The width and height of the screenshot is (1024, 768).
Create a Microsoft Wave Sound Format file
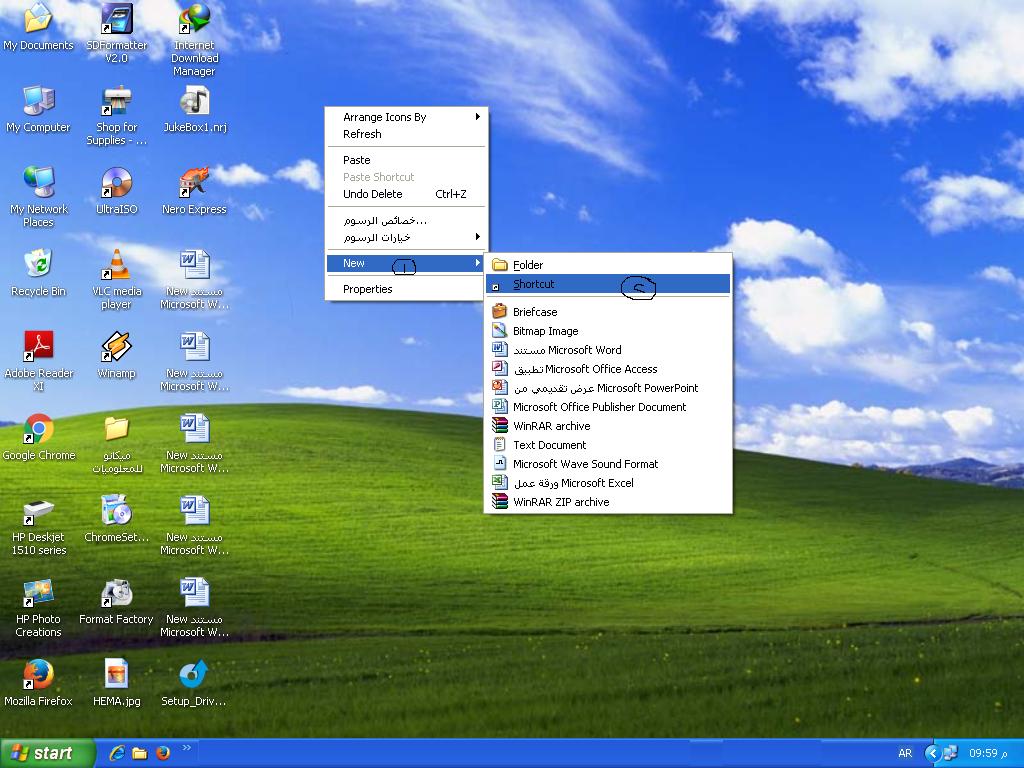[x=608, y=464]
